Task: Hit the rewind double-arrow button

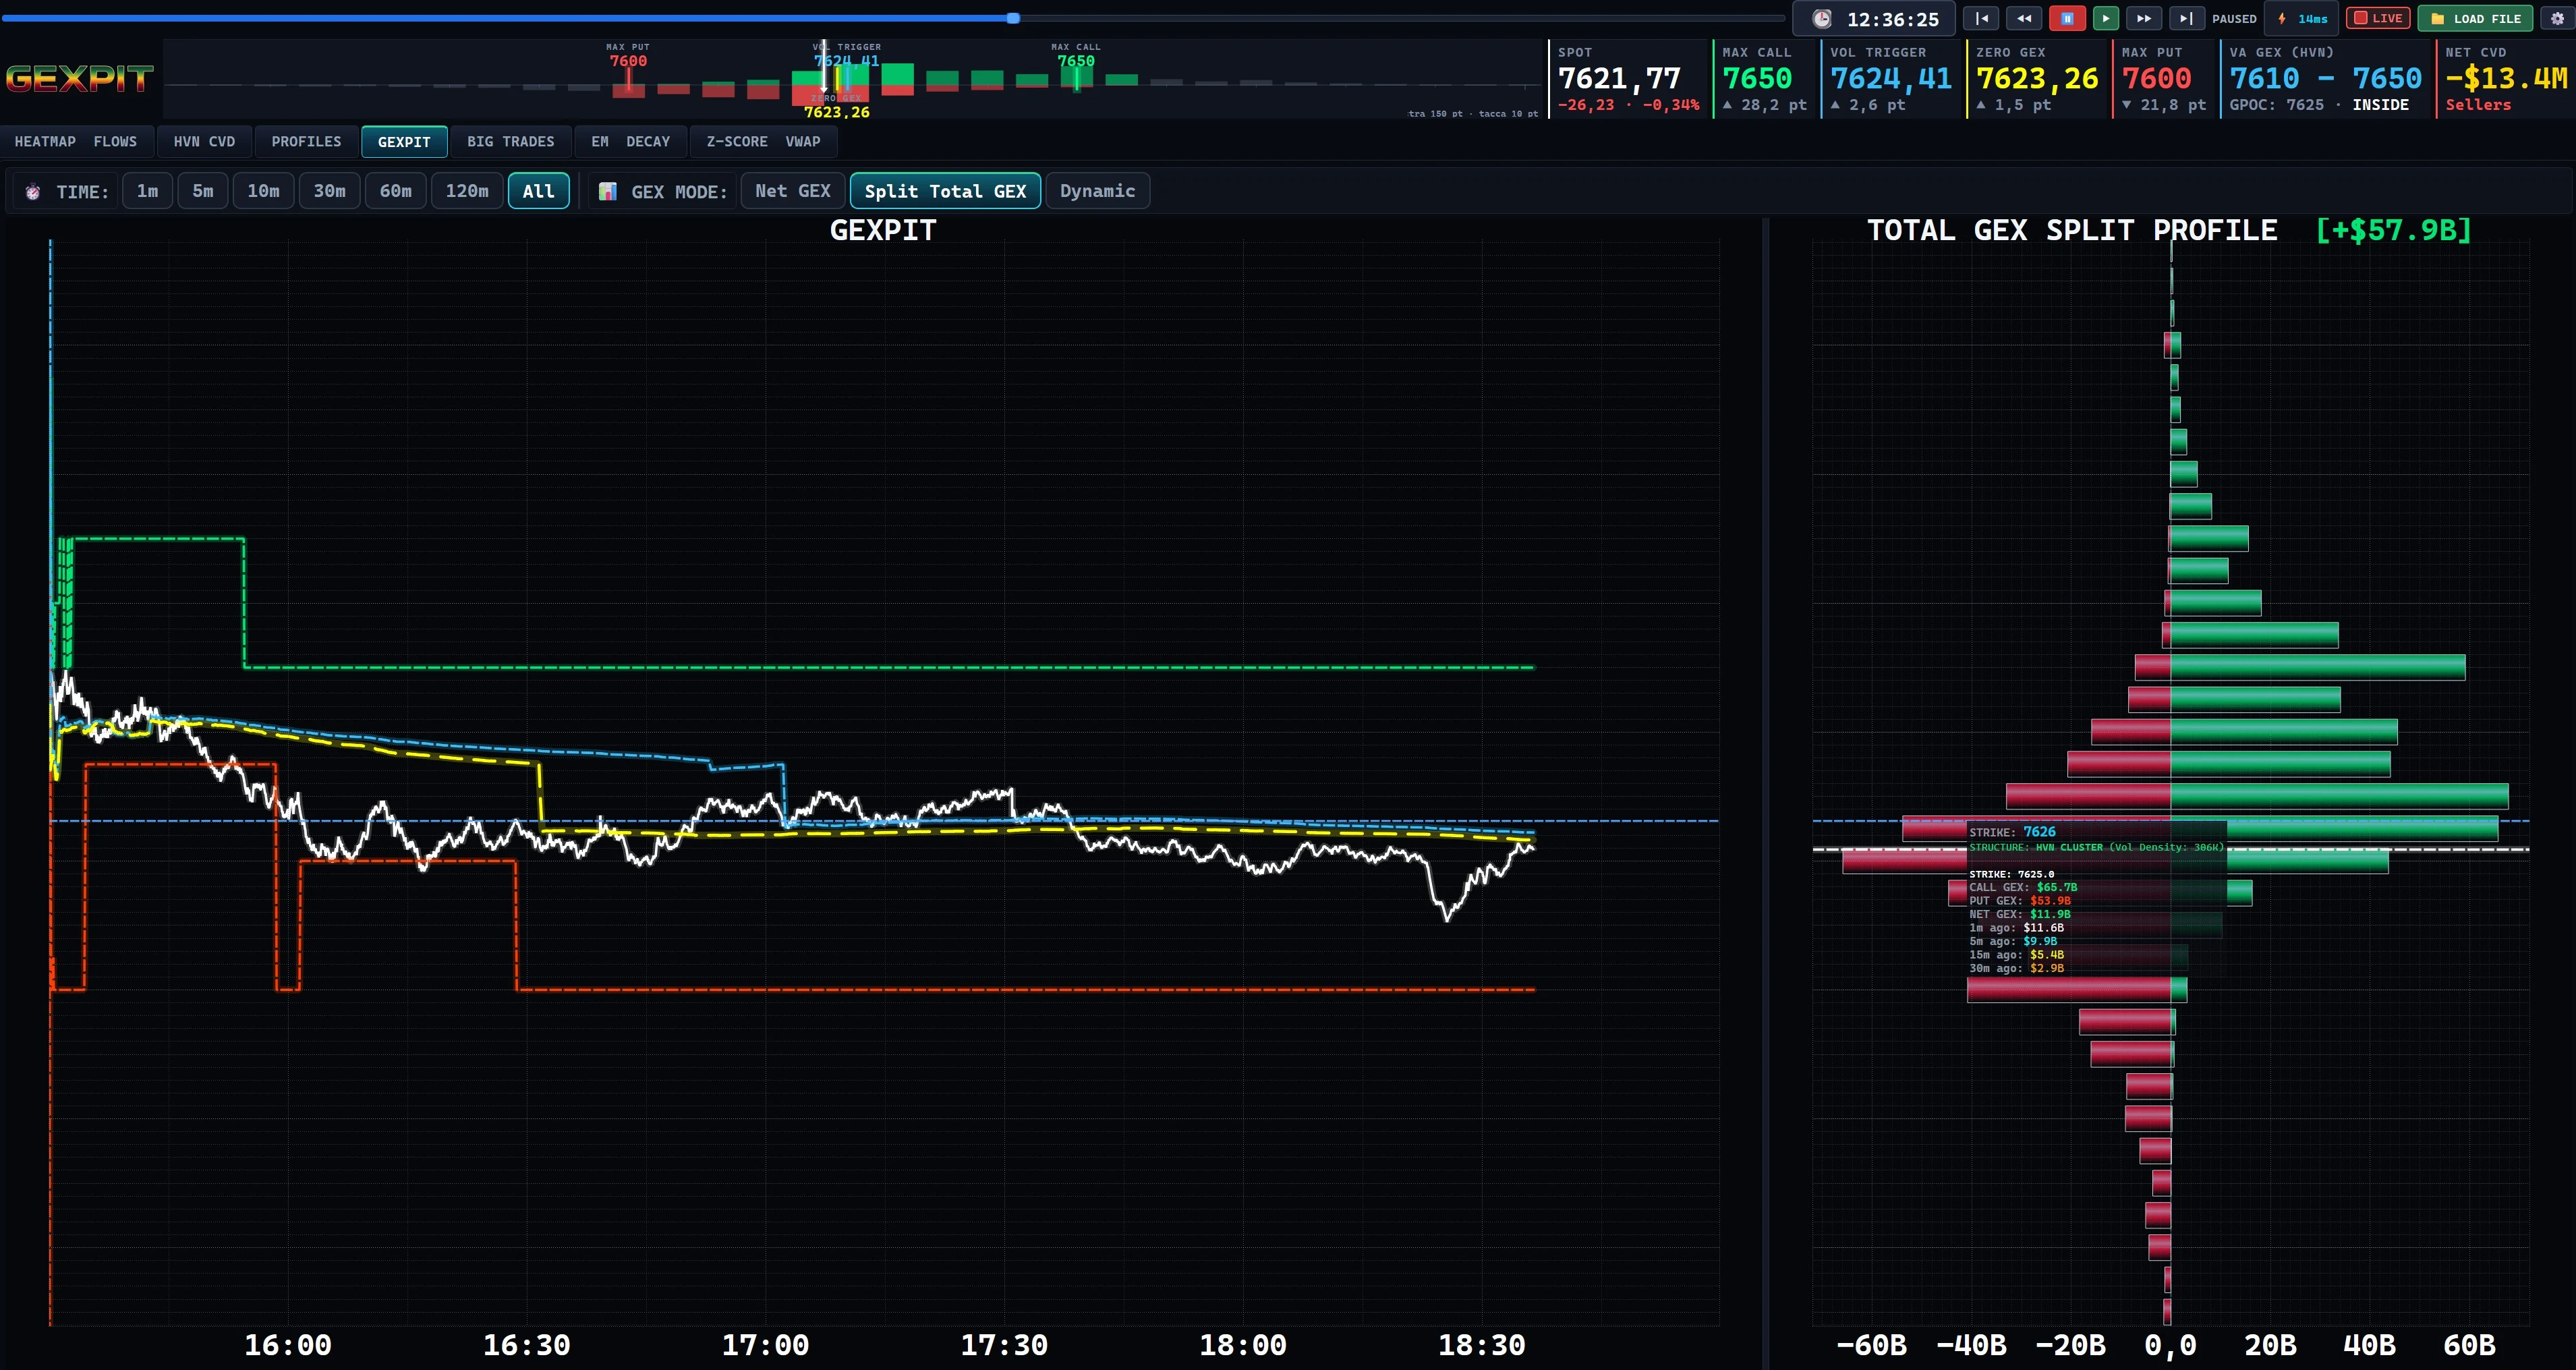Action: pyautogui.click(x=2024, y=18)
